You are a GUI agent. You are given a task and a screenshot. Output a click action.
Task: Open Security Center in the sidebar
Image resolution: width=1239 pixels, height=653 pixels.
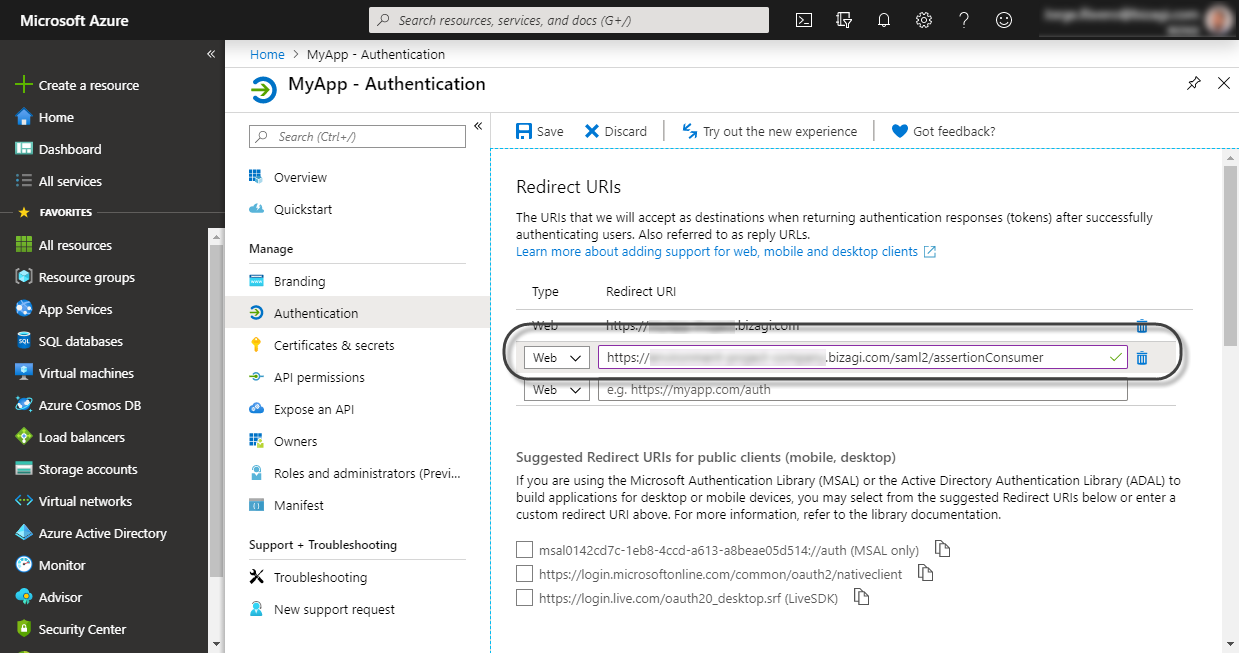pyautogui.click(x=82, y=629)
